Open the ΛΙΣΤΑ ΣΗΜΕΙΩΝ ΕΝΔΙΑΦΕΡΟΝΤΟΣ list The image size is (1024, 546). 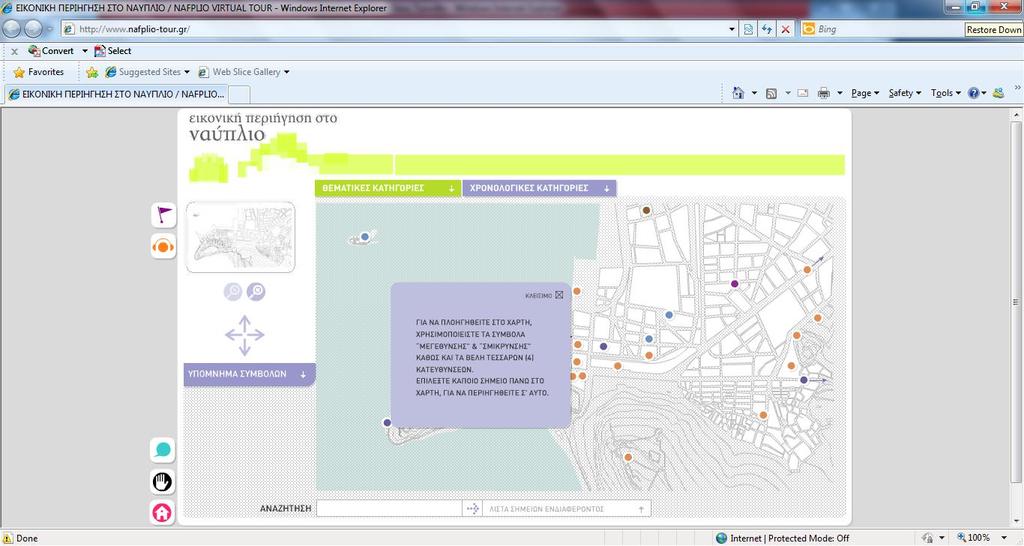[566, 508]
